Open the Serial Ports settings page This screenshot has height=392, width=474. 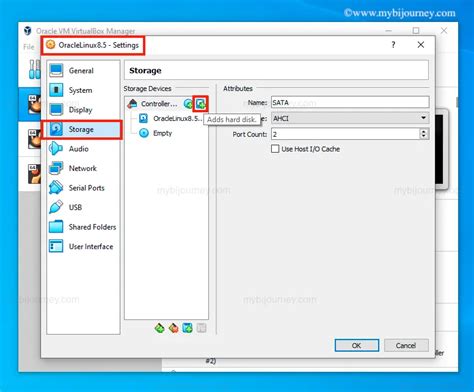83,188
